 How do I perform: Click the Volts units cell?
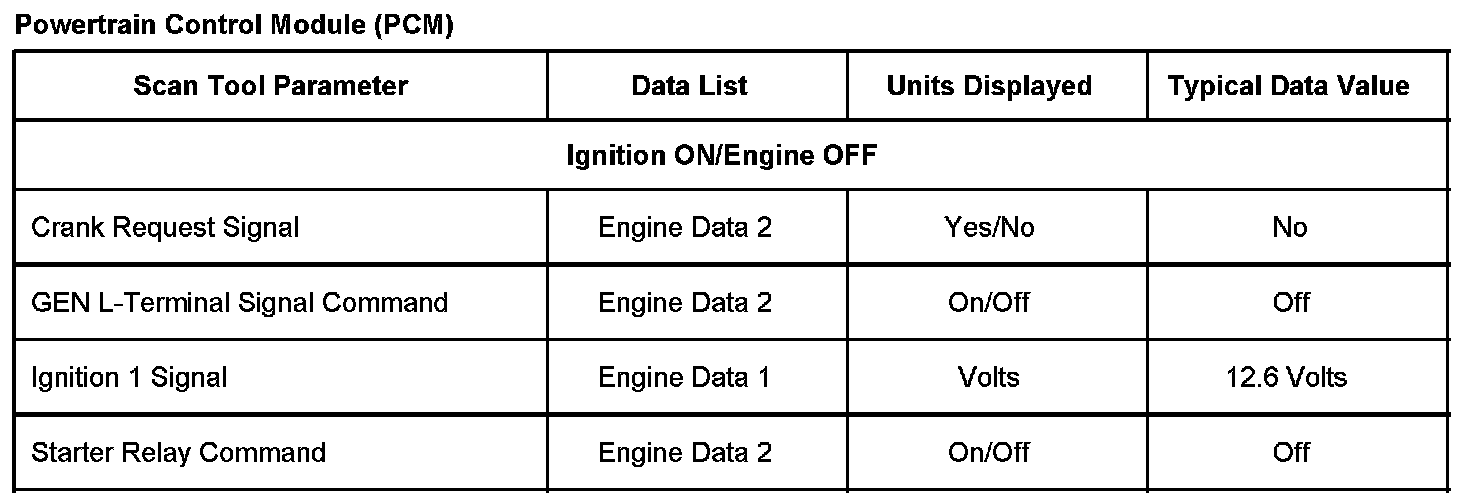point(989,377)
